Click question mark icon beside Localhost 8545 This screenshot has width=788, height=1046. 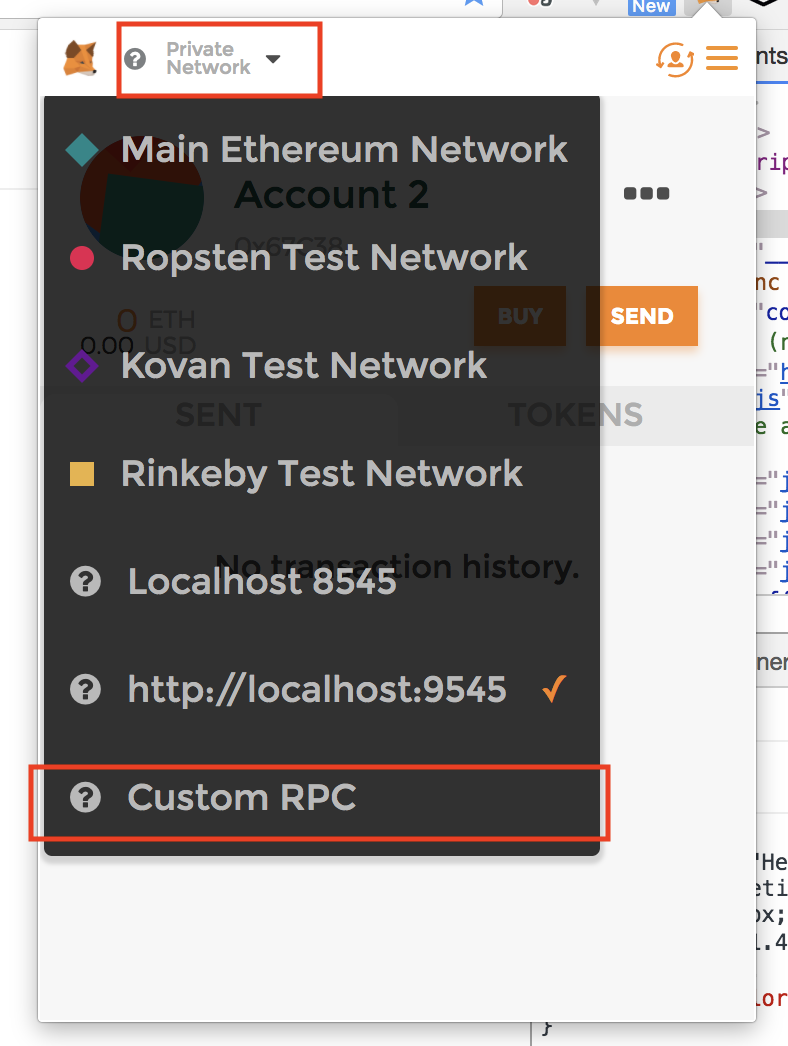coord(86,582)
